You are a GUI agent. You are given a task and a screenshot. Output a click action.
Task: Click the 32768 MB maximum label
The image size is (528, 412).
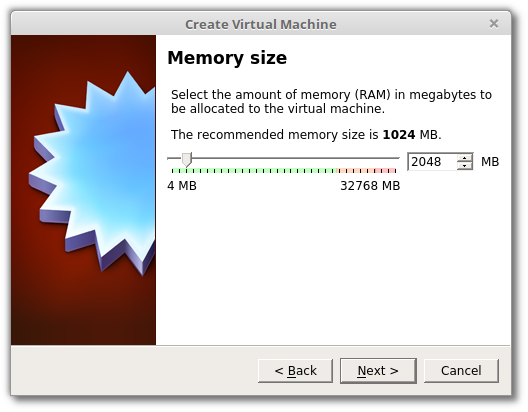[x=370, y=186]
